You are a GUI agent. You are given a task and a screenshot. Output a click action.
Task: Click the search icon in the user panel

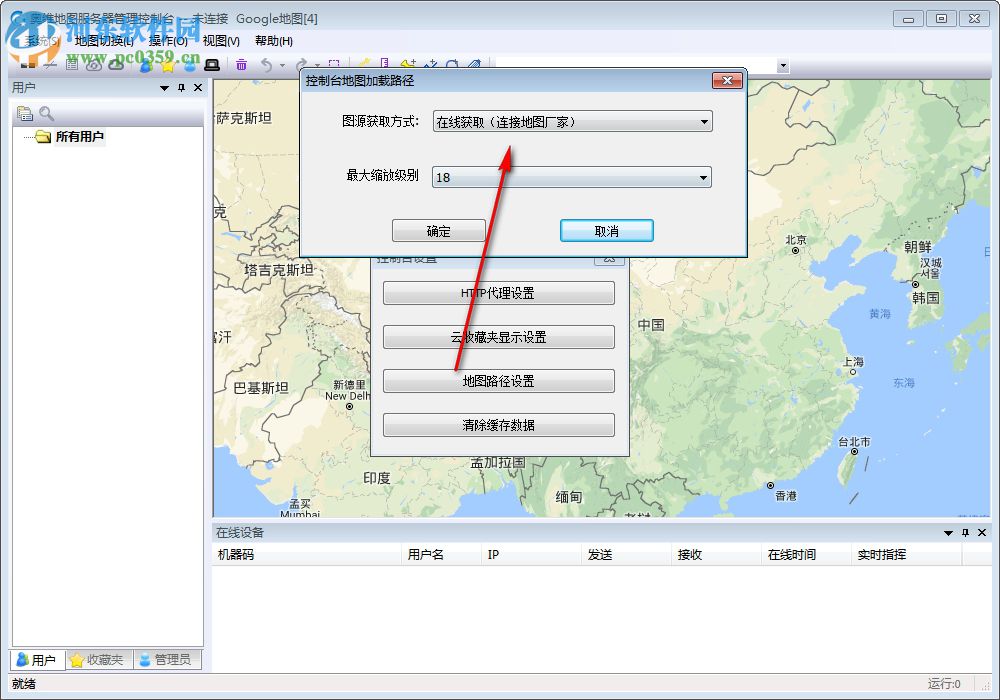pyautogui.click(x=44, y=112)
